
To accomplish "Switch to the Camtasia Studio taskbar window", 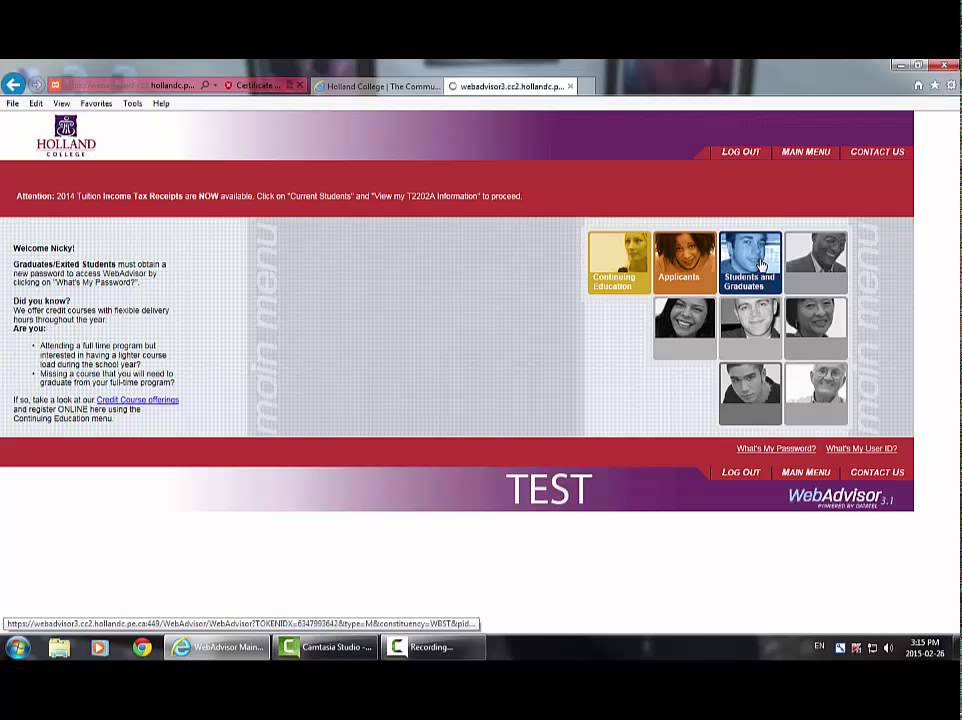I will [325, 648].
